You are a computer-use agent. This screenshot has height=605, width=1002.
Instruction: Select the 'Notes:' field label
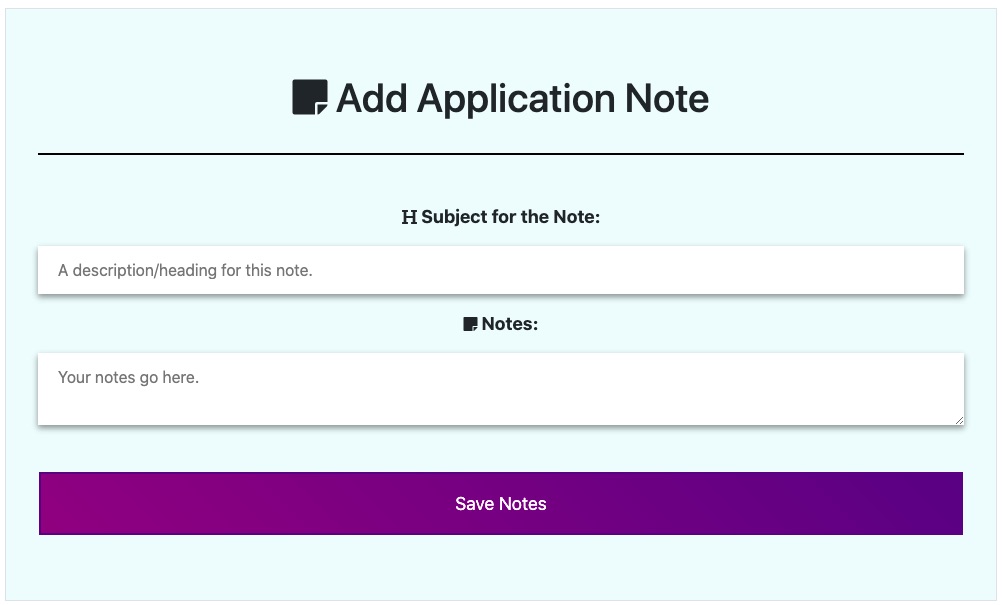[510, 324]
